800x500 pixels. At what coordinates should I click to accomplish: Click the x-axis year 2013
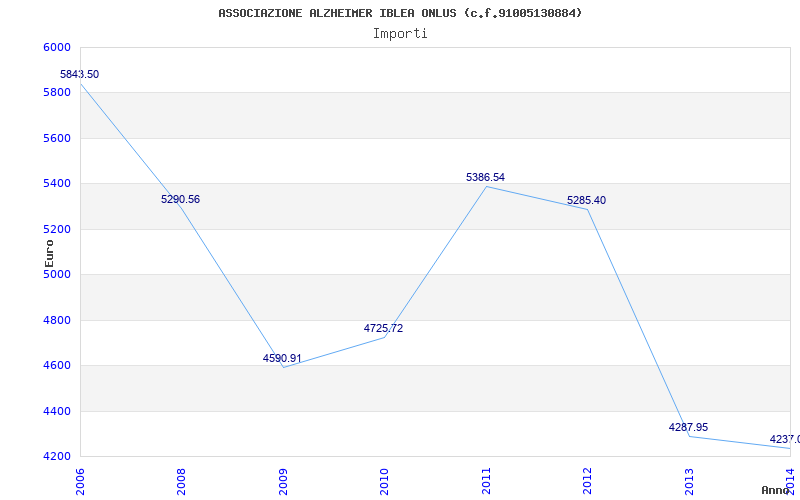coord(689,481)
